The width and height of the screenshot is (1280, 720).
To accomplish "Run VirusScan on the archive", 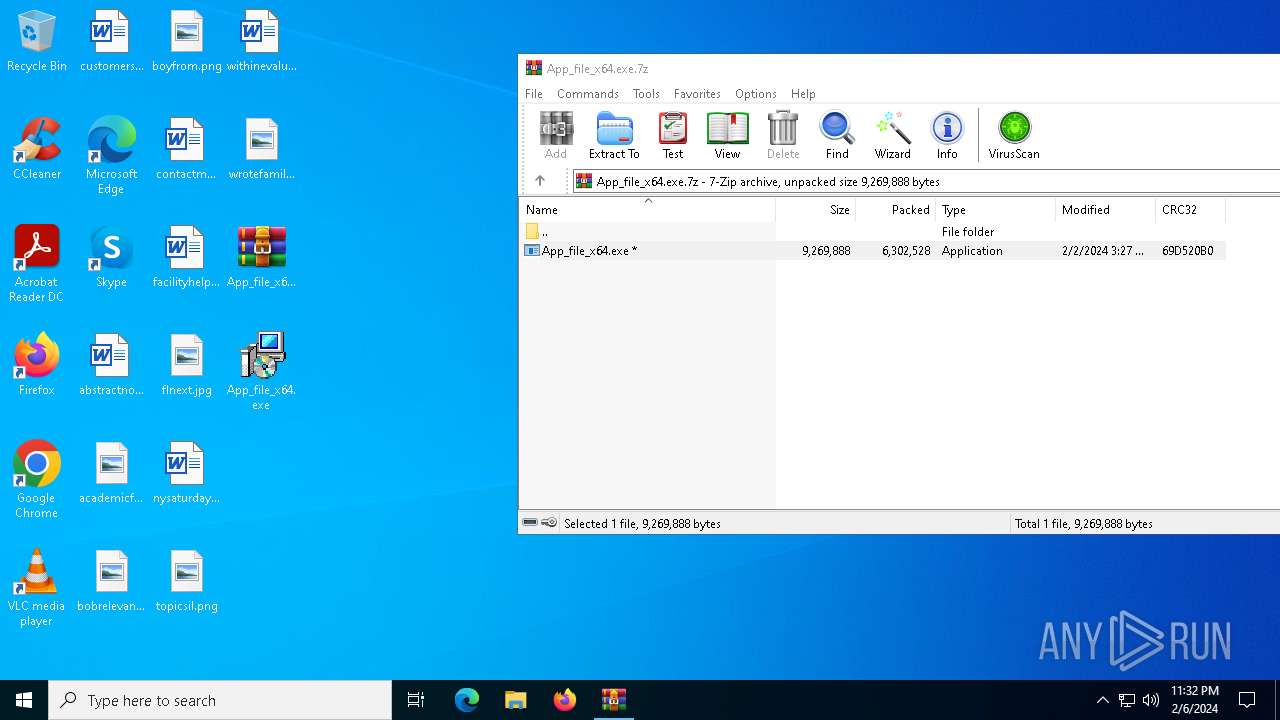I will pyautogui.click(x=1014, y=135).
